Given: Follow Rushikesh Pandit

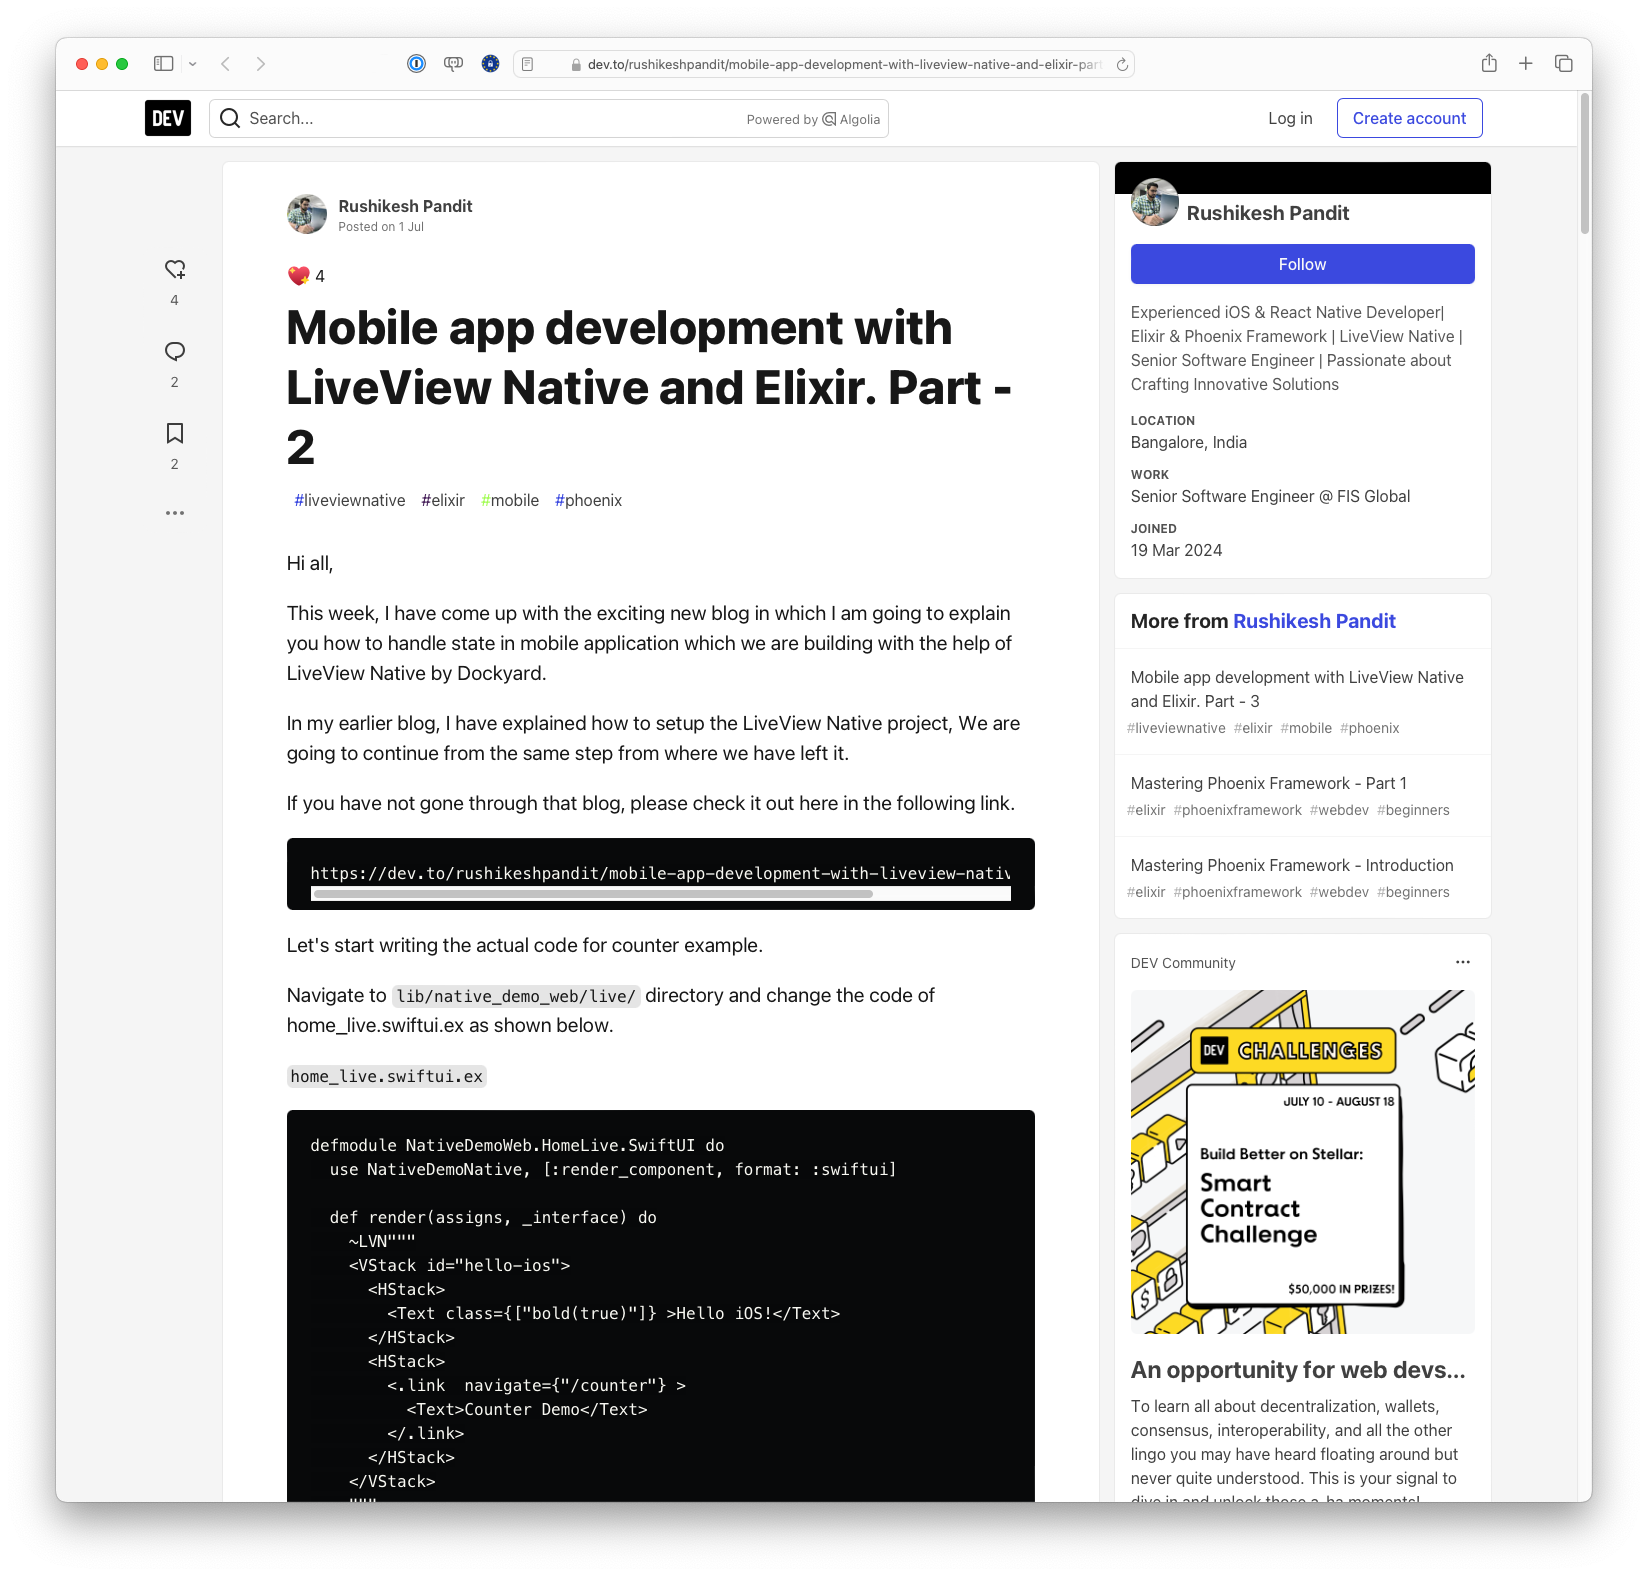Looking at the screenshot, I should (1301, 263).
